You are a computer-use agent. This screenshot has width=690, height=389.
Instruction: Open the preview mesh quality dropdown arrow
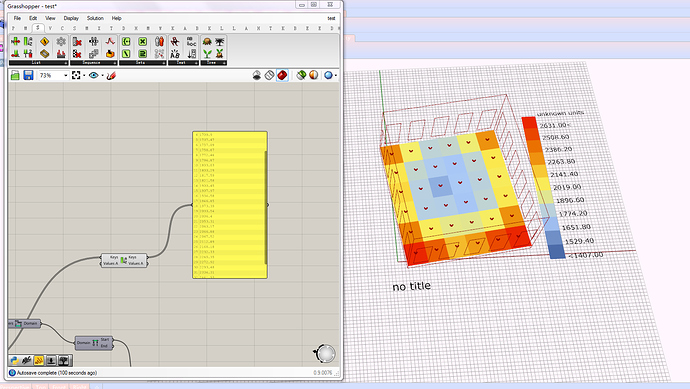336,76
